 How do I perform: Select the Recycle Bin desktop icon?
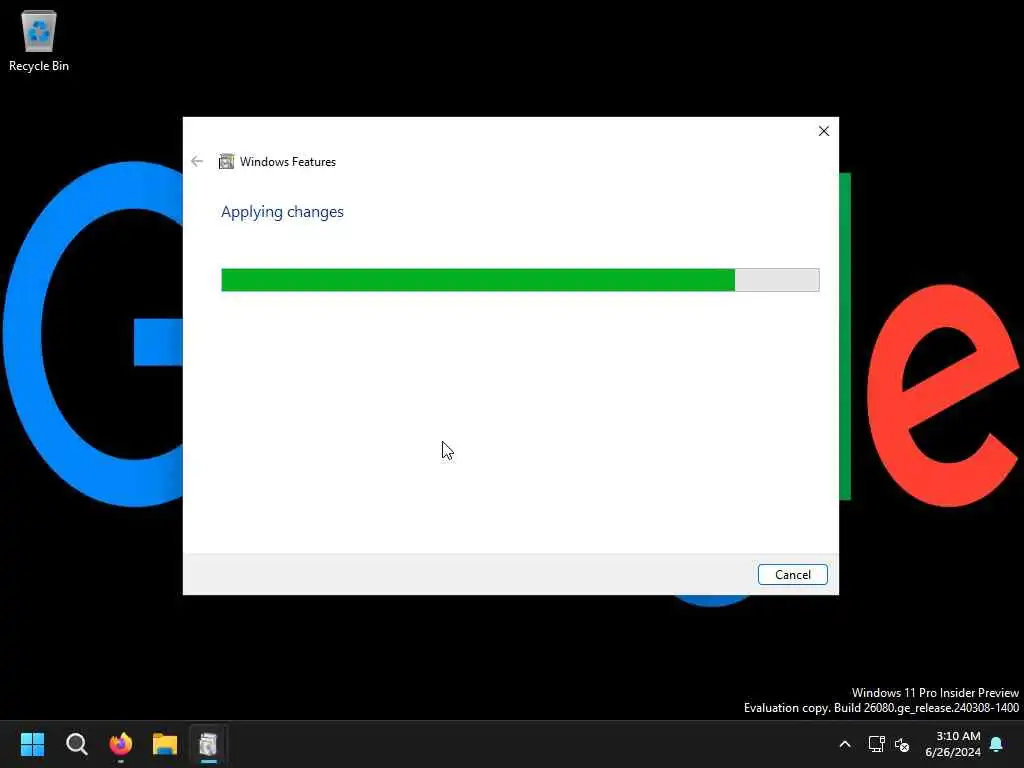coord(39,40)
